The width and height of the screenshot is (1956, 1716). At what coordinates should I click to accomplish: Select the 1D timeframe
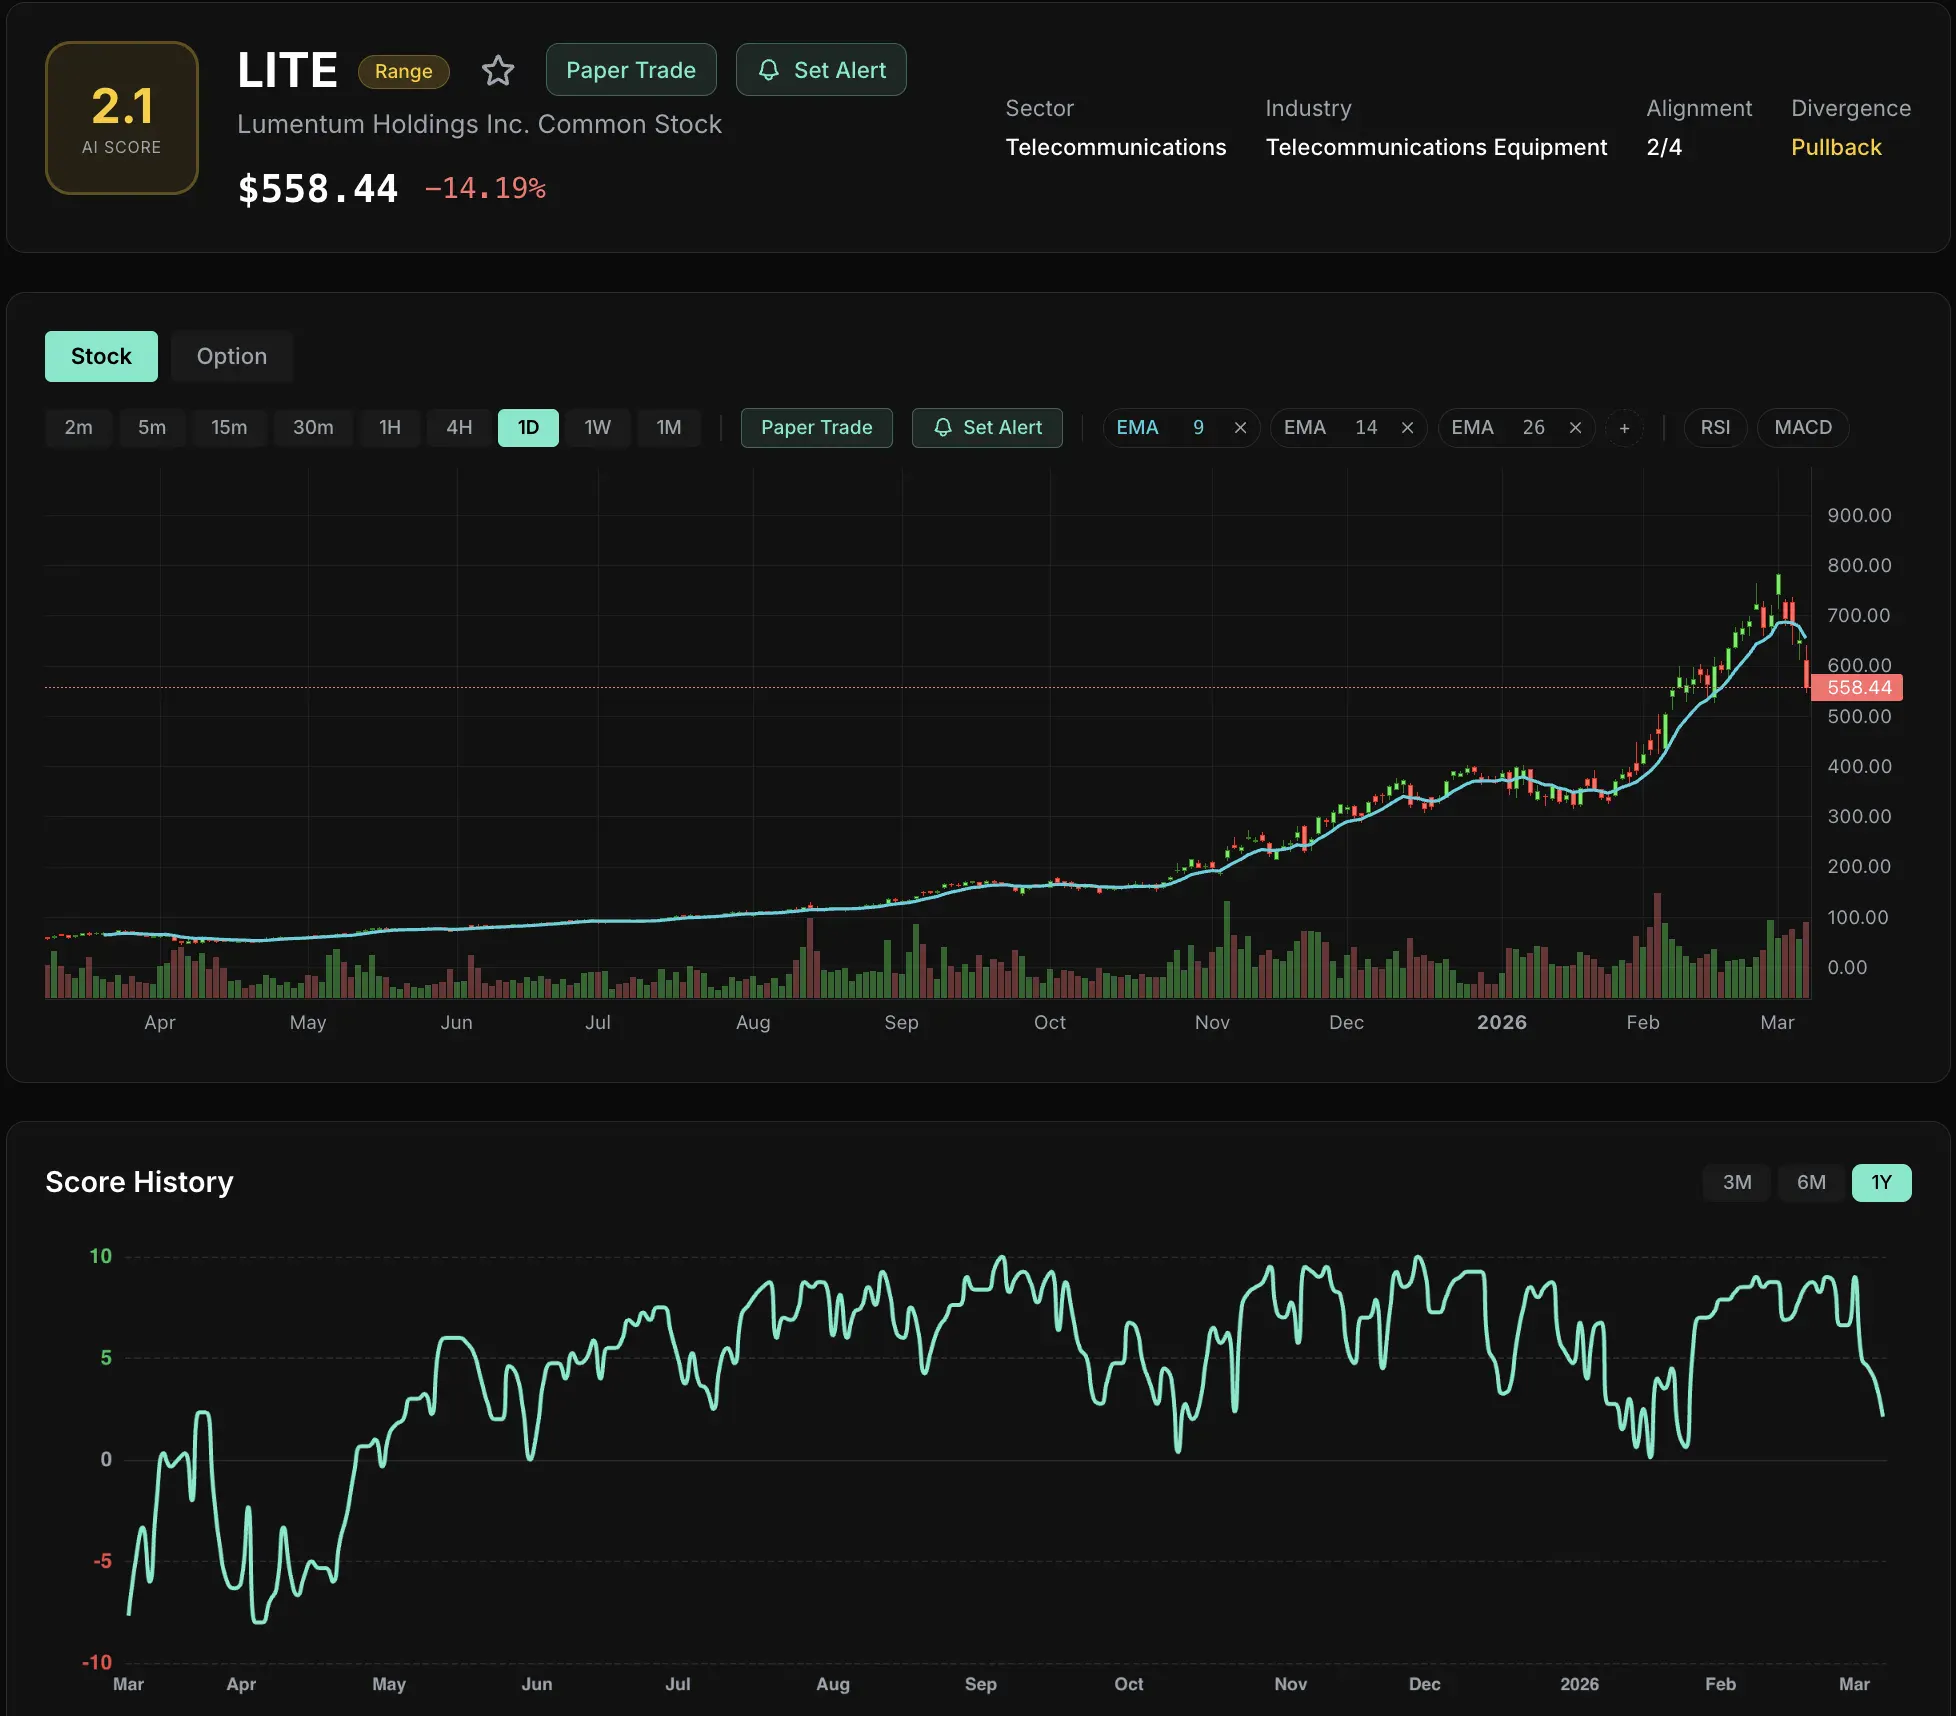coord(528,428)
